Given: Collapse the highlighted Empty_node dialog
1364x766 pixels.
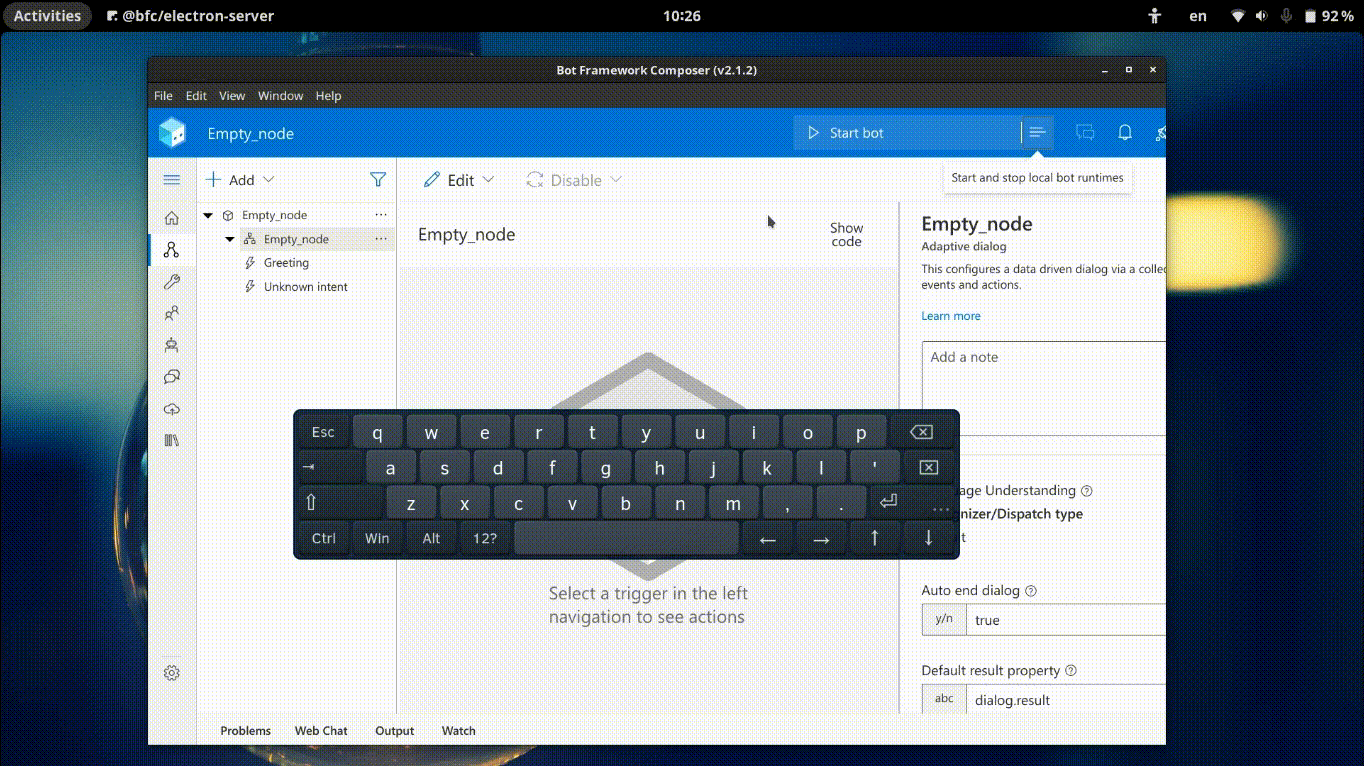Looking at the screenshot, I should [x=230, y=239].
